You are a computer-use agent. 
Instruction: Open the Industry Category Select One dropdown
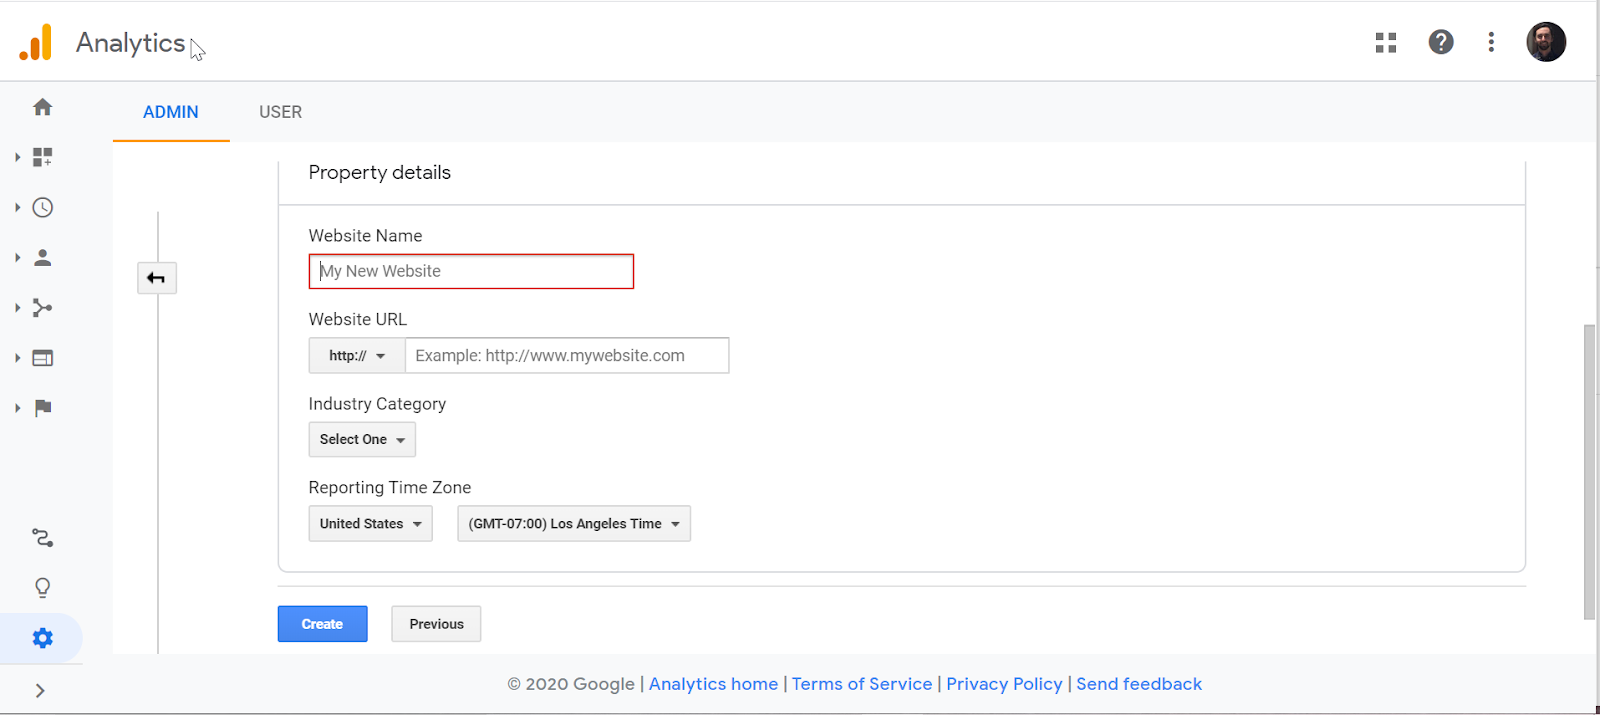coord(362,440)
